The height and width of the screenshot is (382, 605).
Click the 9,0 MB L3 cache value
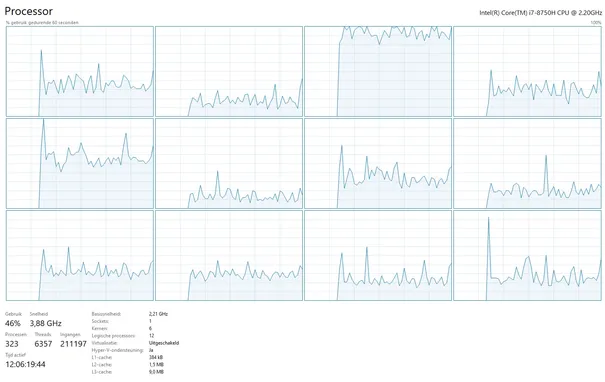[x=156, y=372]
